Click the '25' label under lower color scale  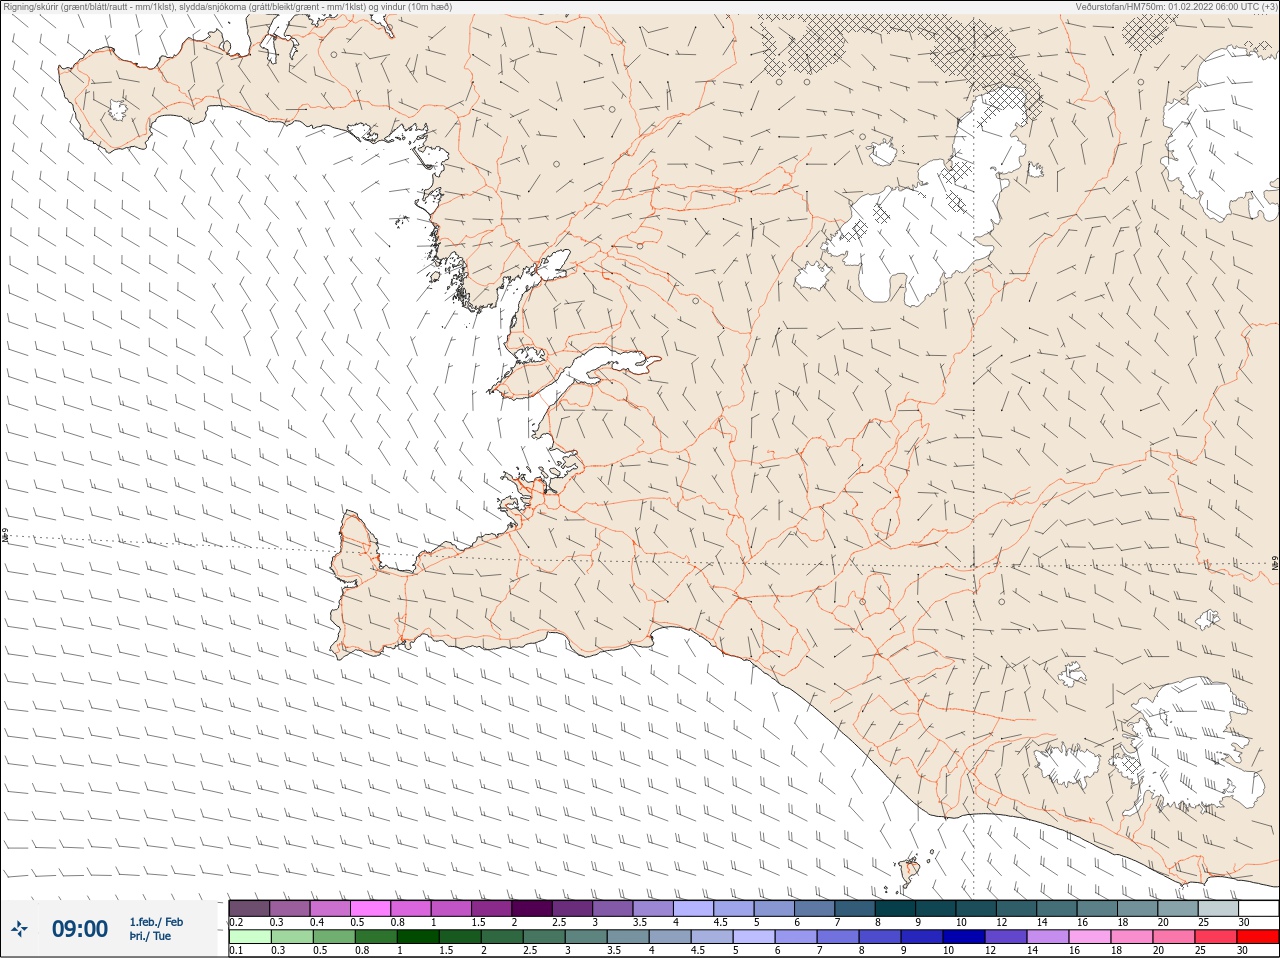1202,951
